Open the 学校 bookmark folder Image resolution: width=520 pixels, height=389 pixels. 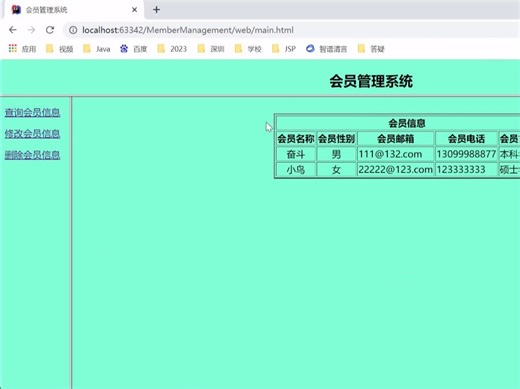tap(248, 49)
